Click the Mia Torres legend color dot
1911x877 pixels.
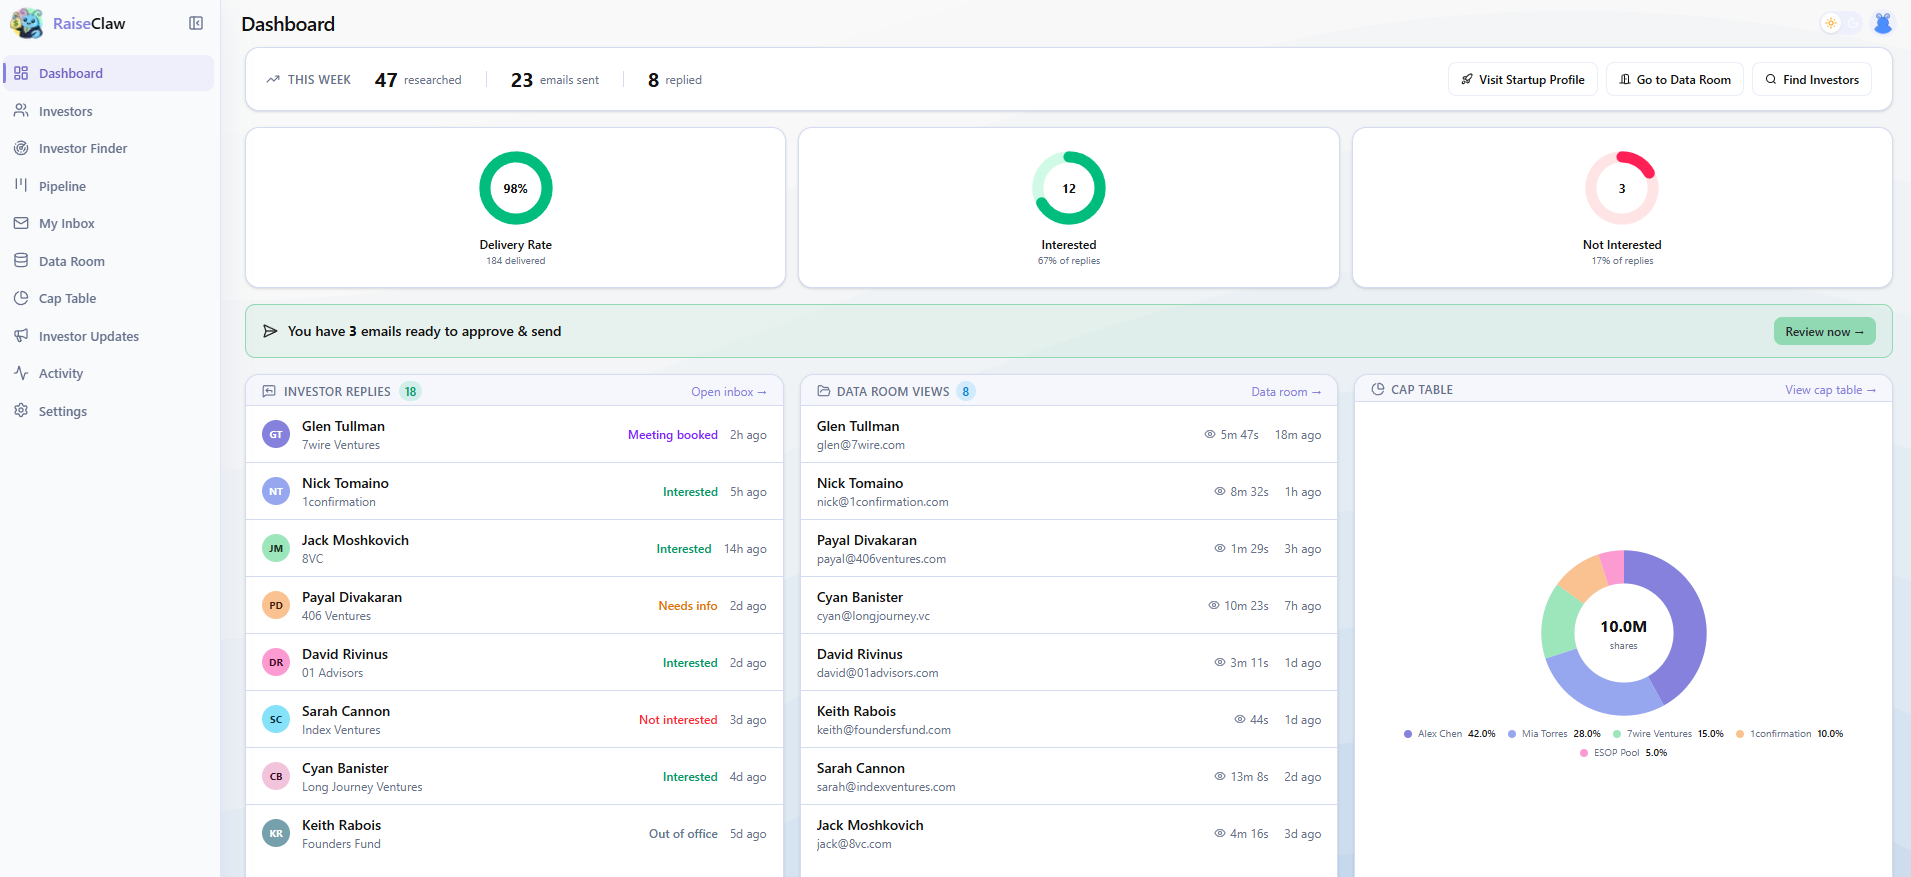pyautogui.click(x=1512, y=734)
